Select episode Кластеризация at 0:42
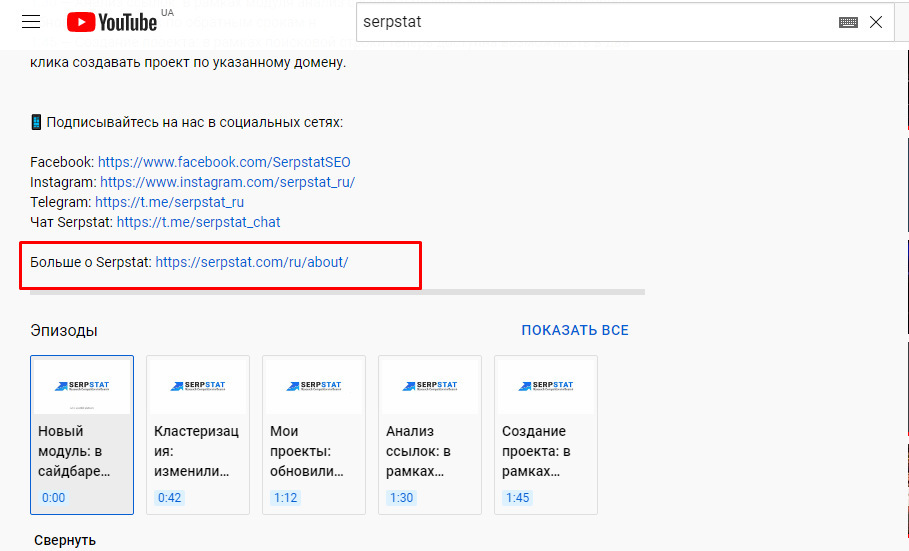909x551 pixels. (198, 435)
